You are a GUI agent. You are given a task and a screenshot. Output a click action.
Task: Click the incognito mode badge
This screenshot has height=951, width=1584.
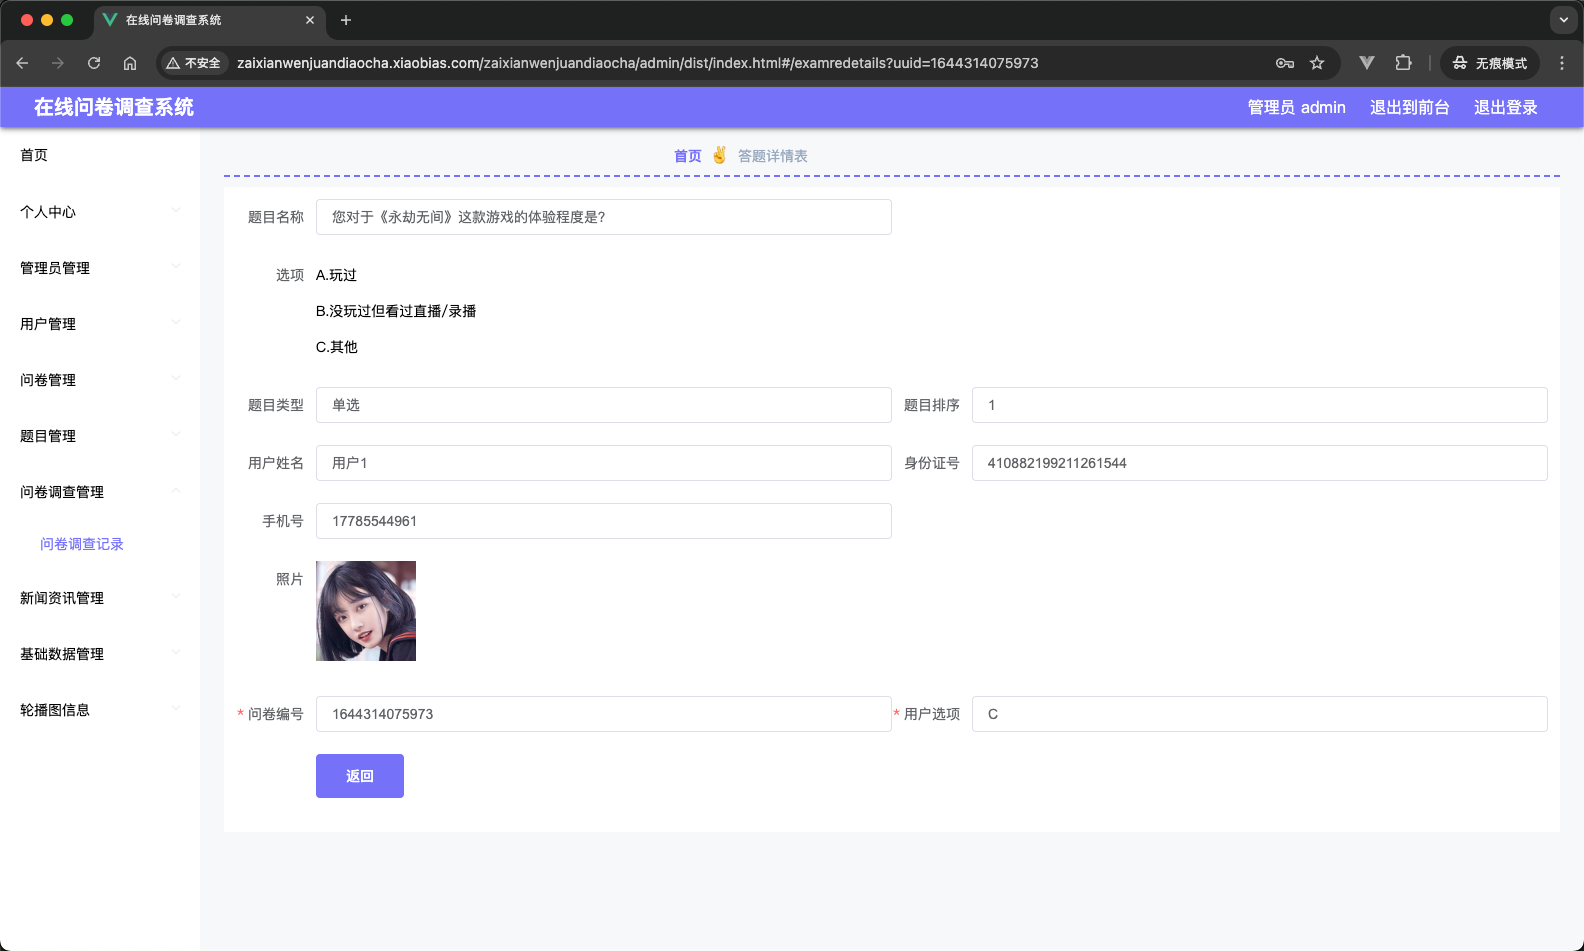(1490, 63)
